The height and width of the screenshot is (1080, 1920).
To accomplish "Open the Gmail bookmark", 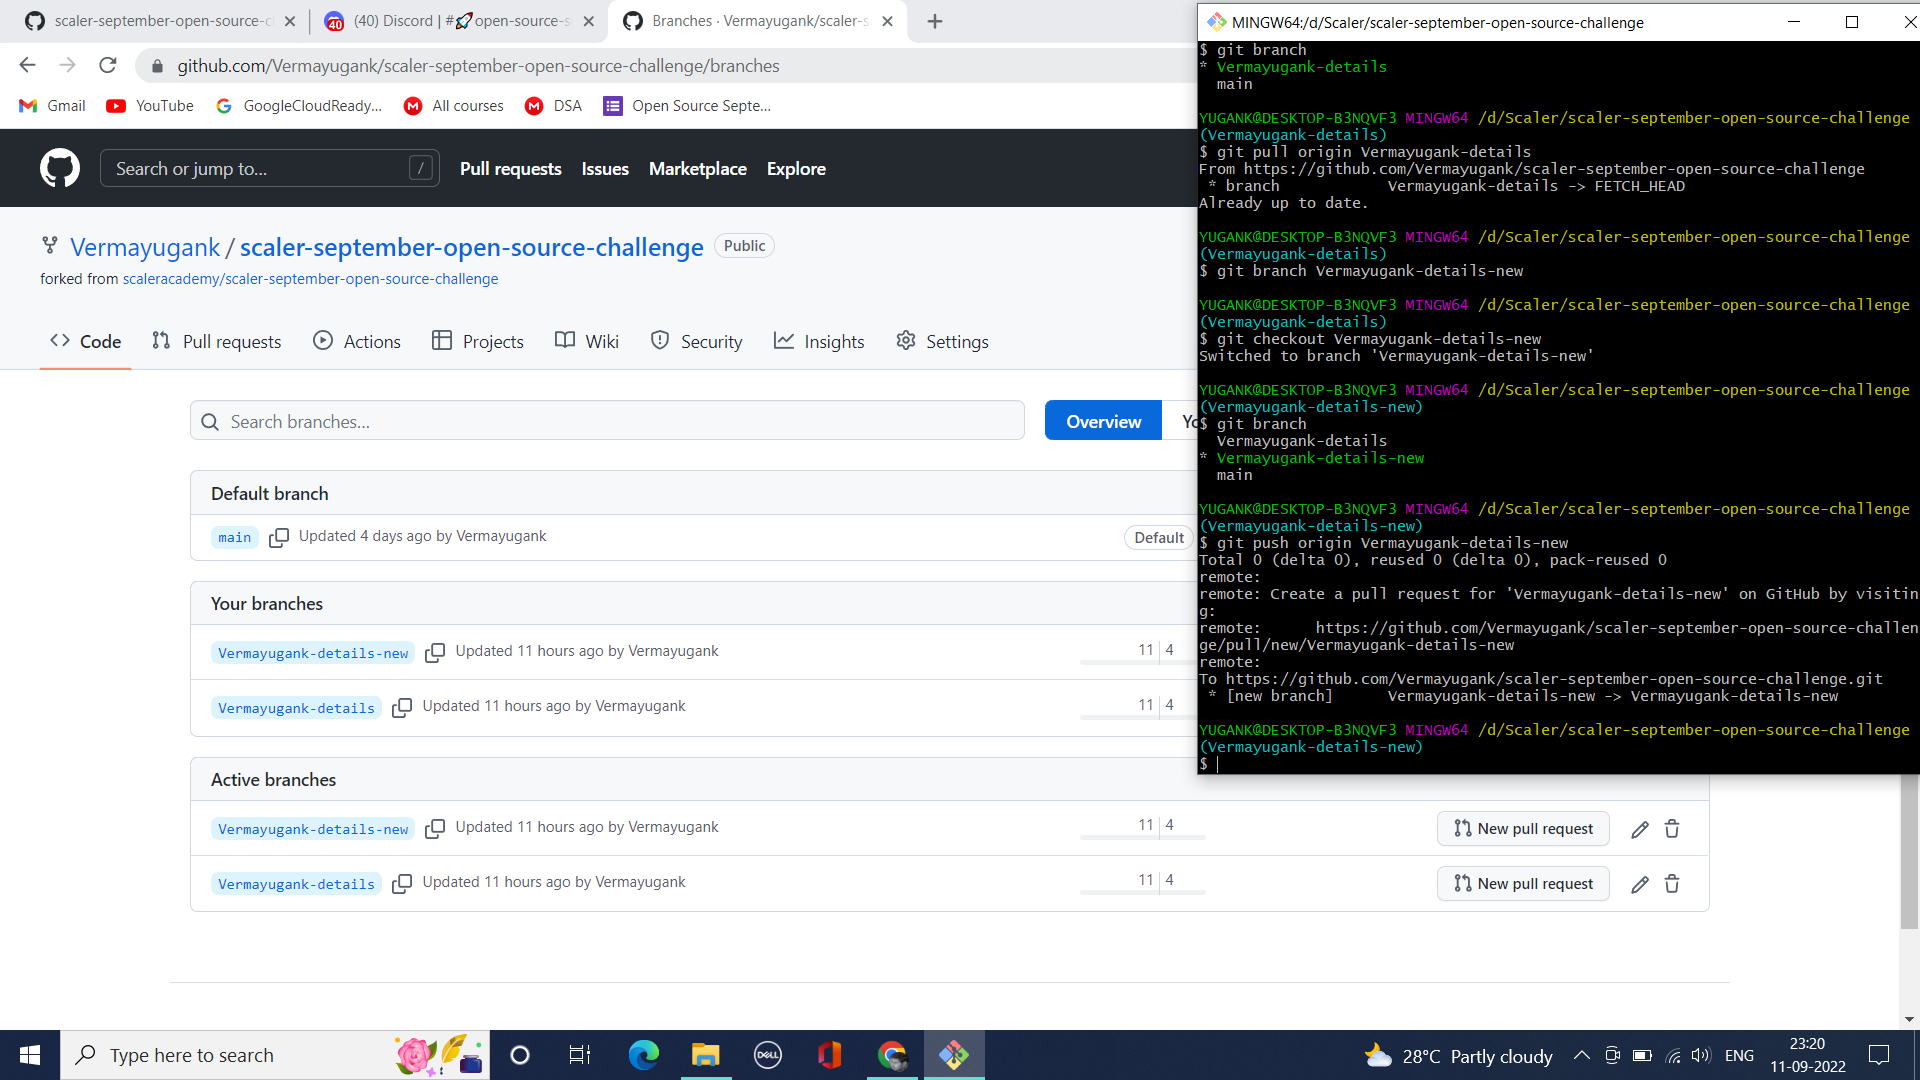I will [x=52, y=106].
